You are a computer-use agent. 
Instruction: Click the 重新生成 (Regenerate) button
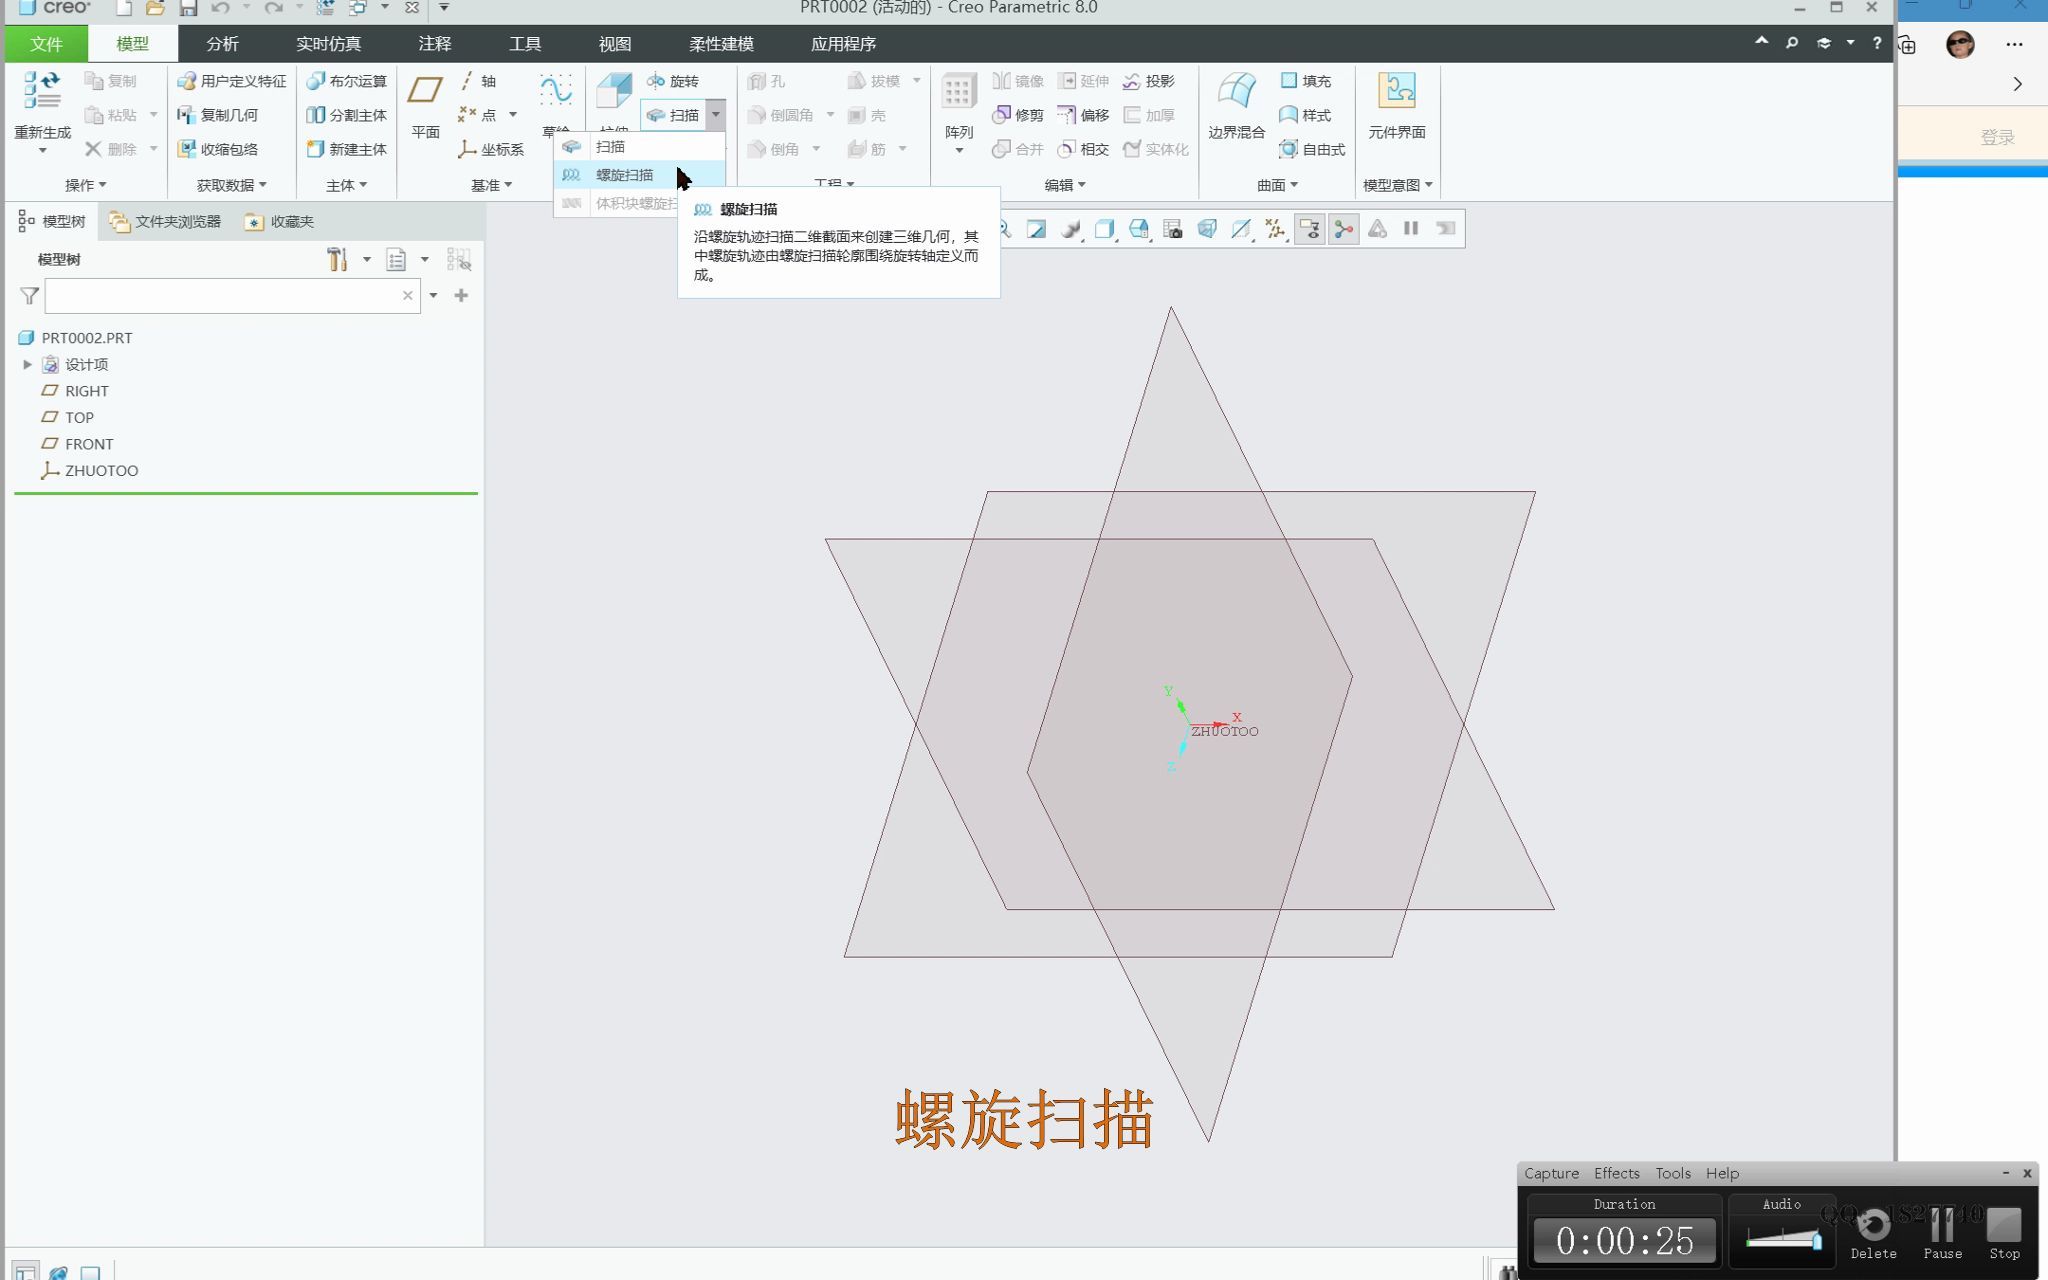click(40, 105)
